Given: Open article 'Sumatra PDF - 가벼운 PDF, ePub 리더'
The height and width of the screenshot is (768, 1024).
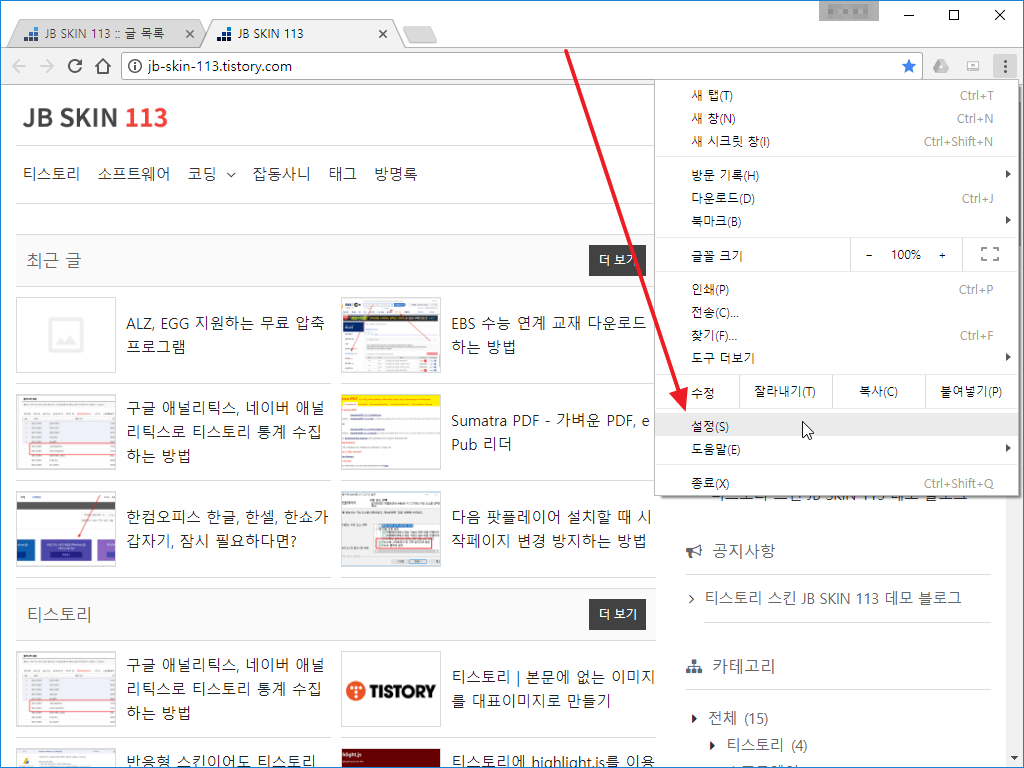Looking at the screenshot, I should [x=551, y=432].
